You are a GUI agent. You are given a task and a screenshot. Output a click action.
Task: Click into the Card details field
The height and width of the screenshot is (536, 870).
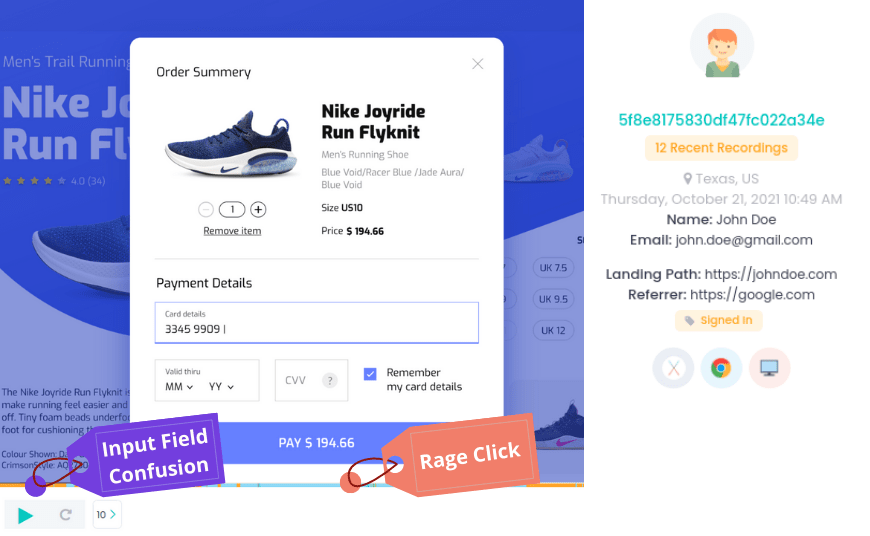click(316, 322)
